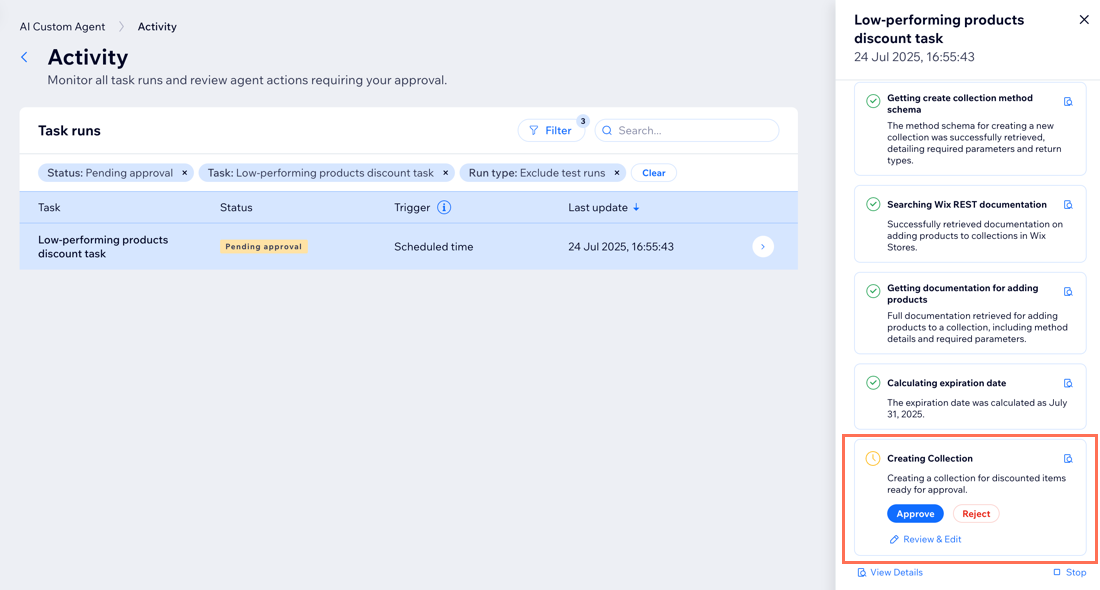This screenshot has height=590, width=1100.
Task: Clear all applied filters
Action: click(653, 173)
